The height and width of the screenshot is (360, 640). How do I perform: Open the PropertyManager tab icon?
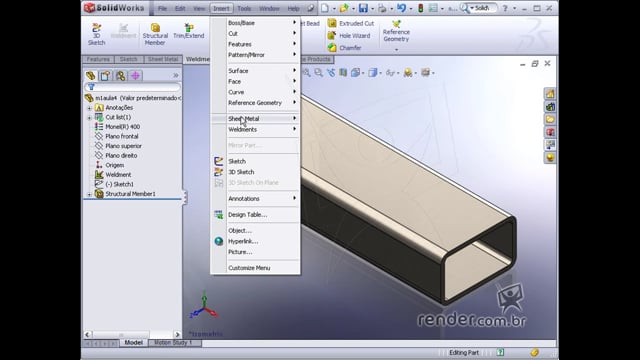(x=105, y=76)
